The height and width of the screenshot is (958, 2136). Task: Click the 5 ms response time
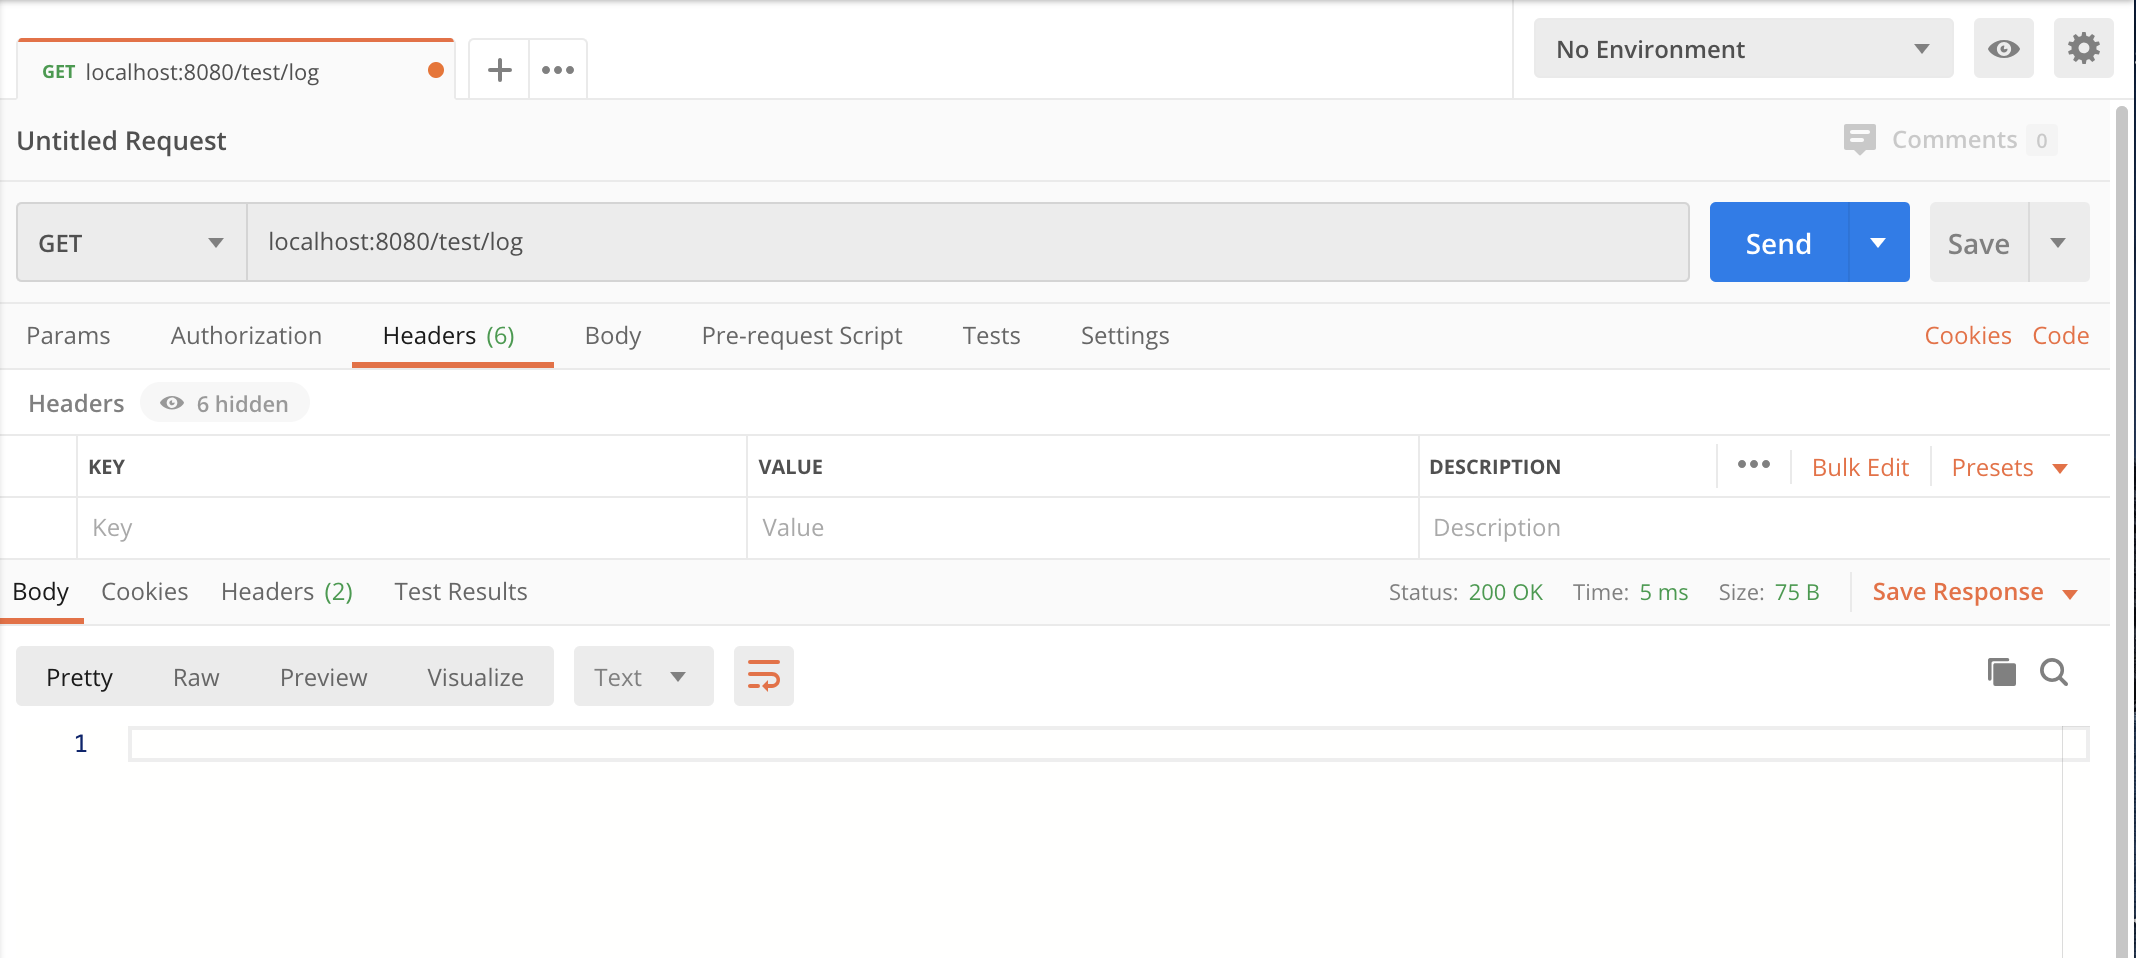(x=1663, y=592)
